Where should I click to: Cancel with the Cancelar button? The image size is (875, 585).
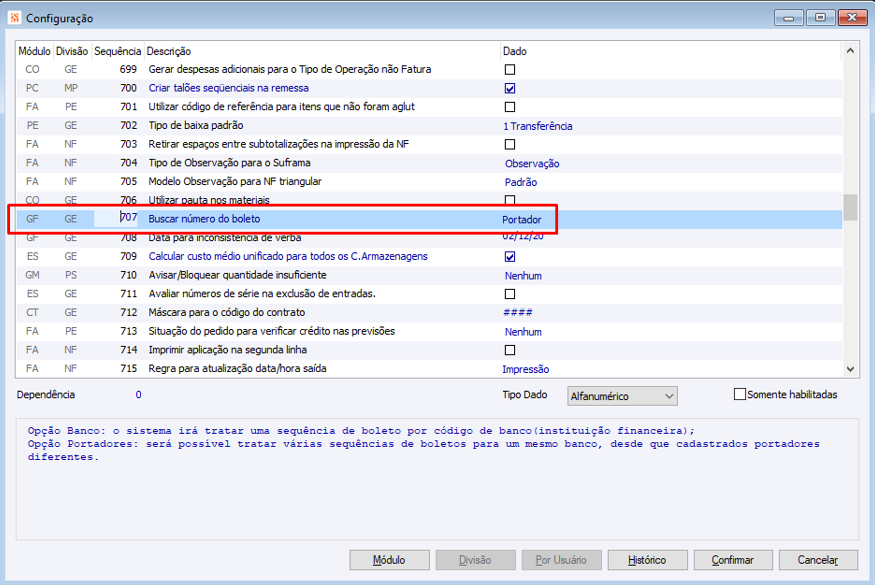[818, 560]
